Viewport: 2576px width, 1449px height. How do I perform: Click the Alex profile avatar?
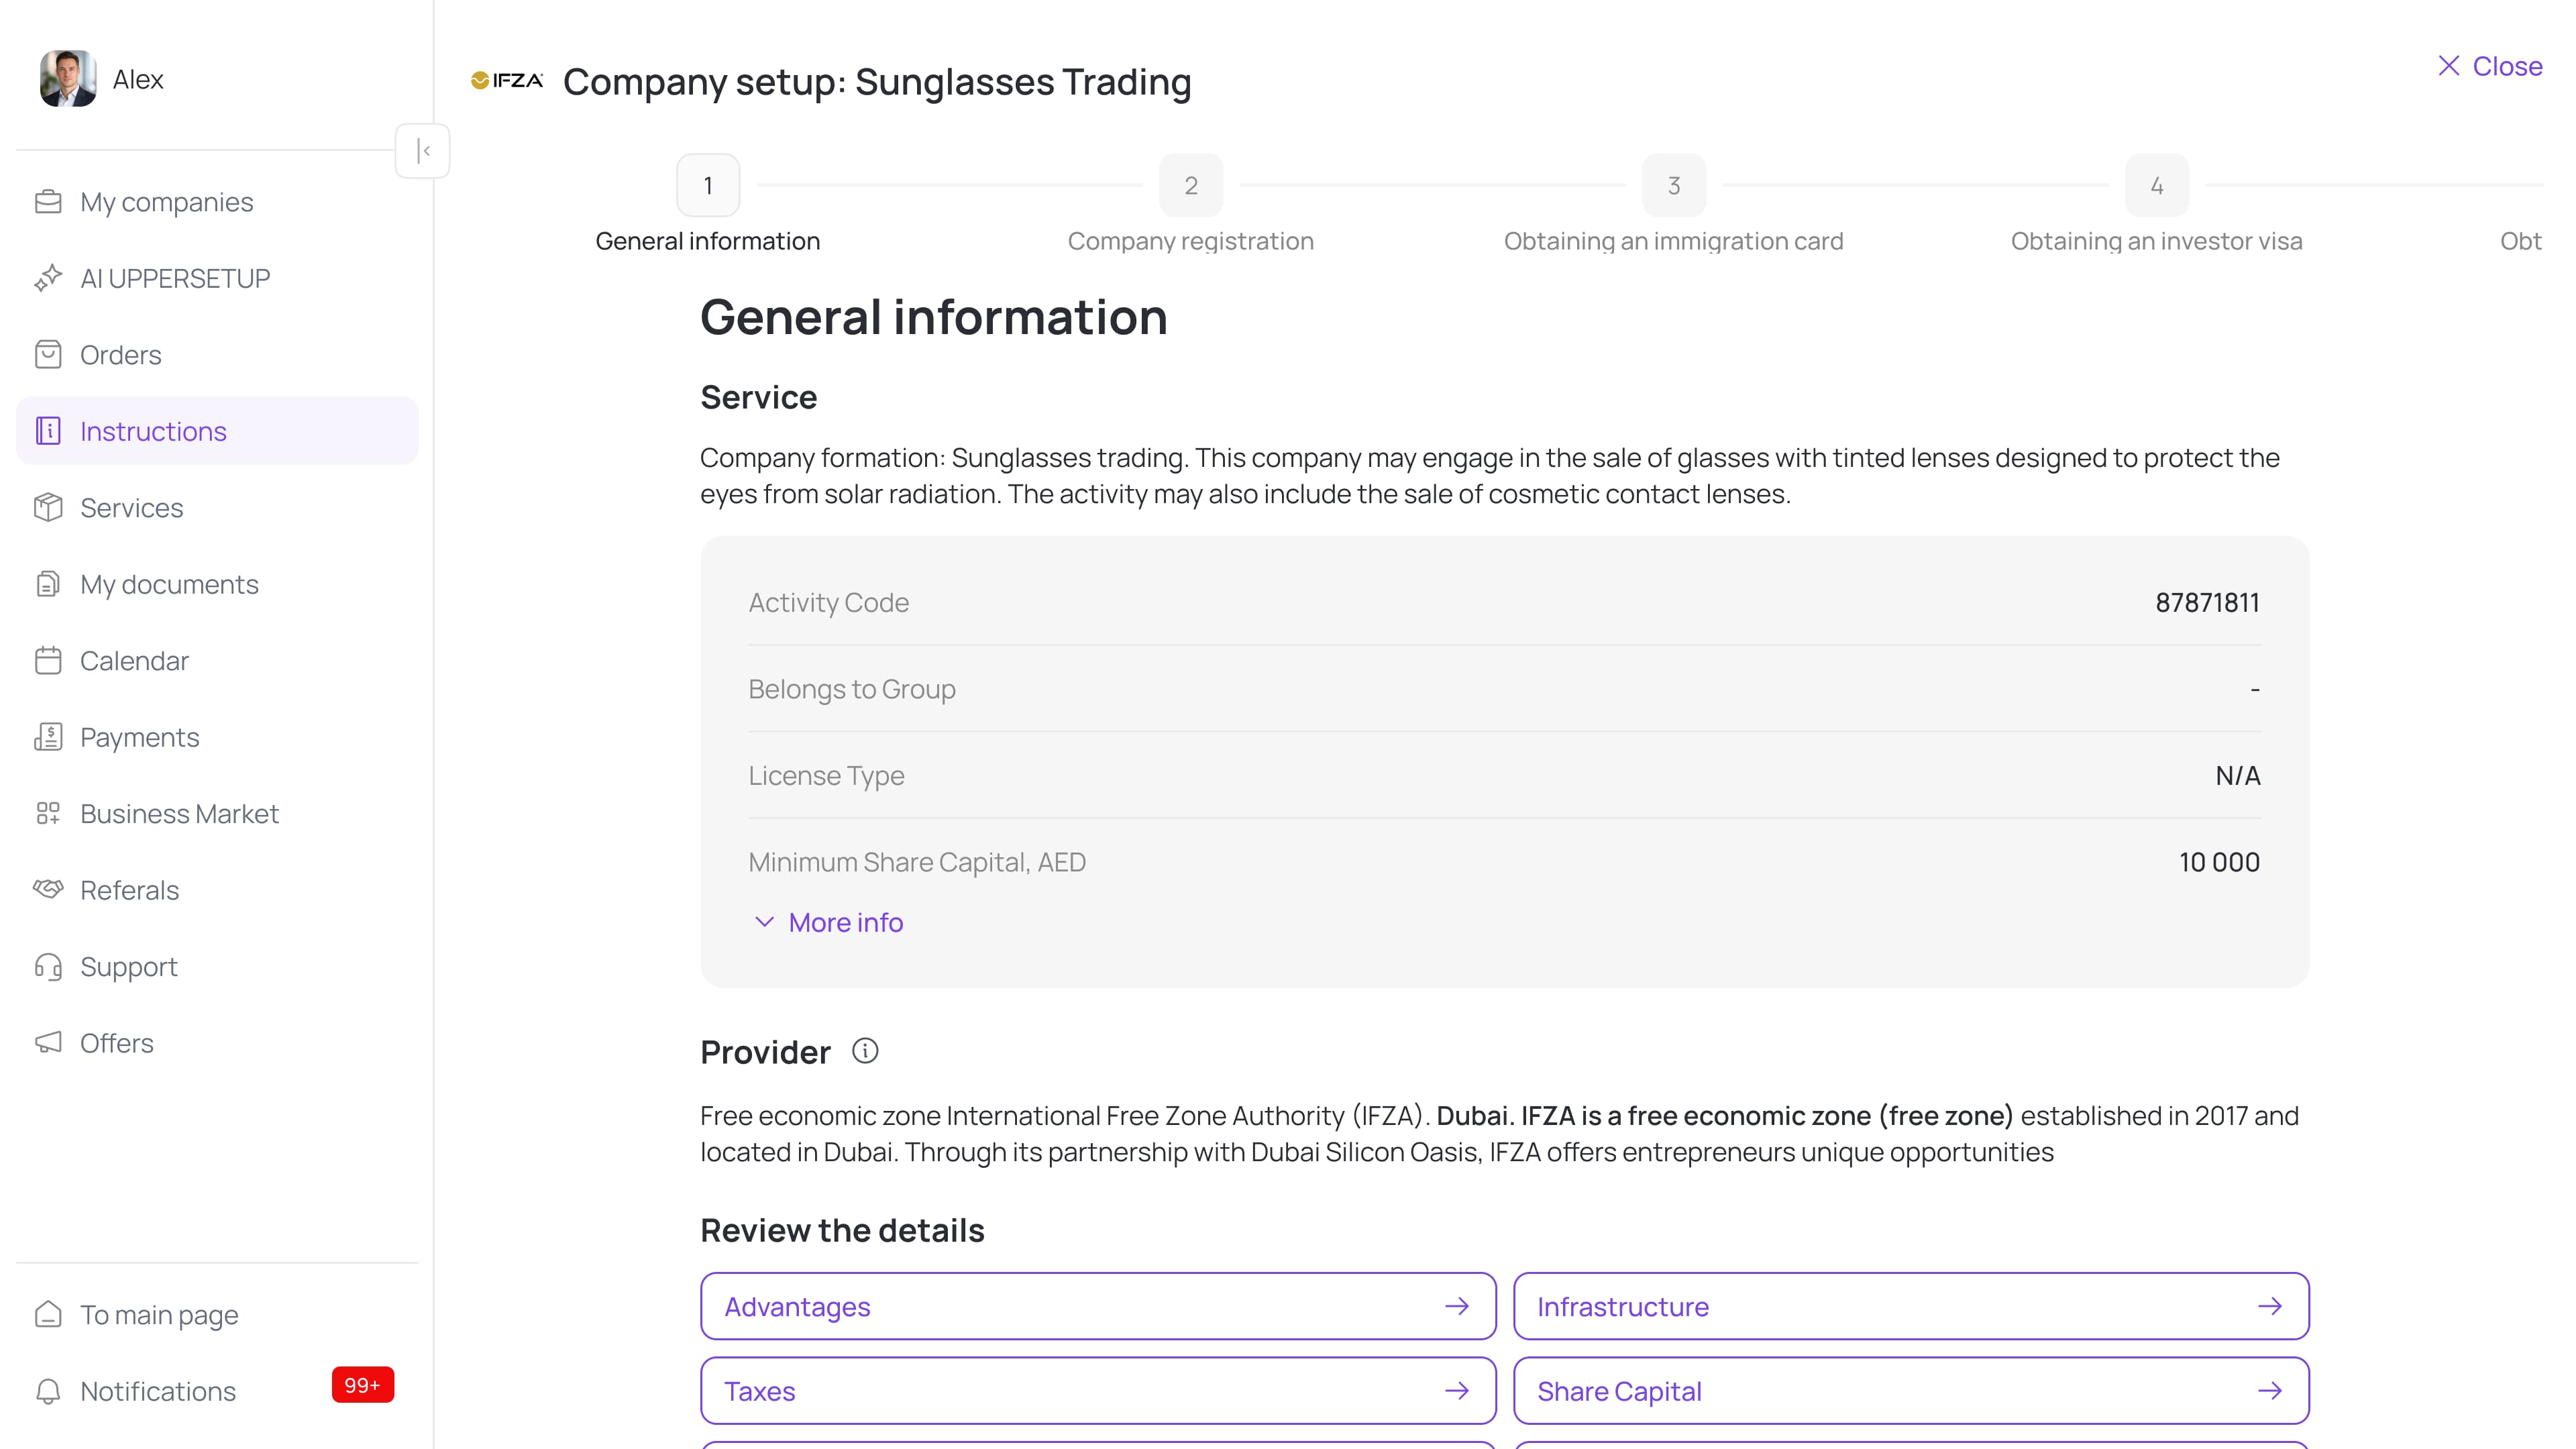pos(68,79)
